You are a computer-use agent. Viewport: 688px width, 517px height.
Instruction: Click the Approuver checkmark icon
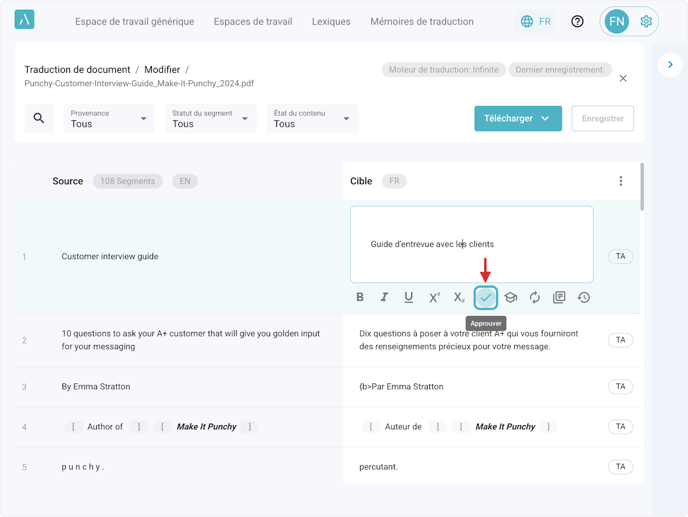pos(485,297)
